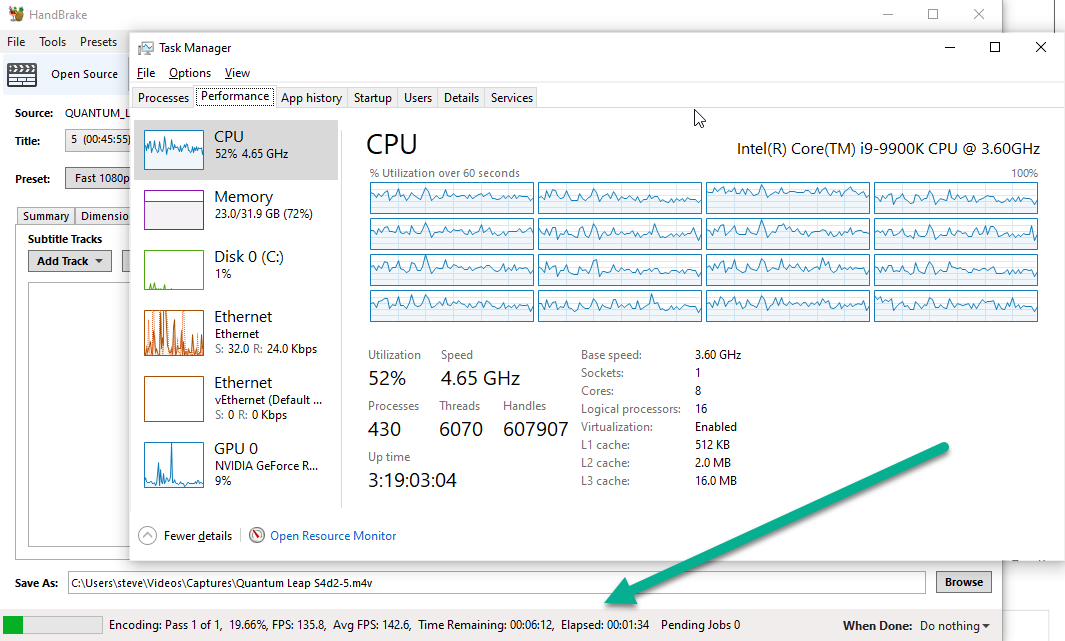Expand the Add Track dropdown
Image resolution: width=1065 pixels, height=641 pixels.
coord(70,261)
